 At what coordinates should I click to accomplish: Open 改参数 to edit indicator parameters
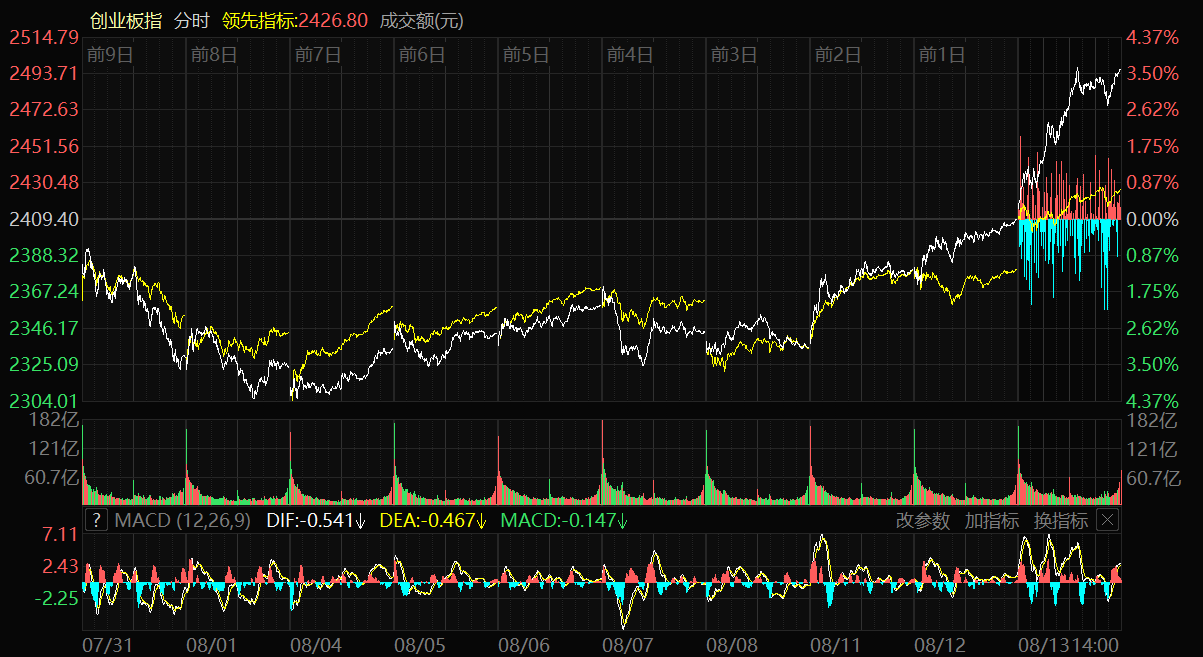point(923,520)
